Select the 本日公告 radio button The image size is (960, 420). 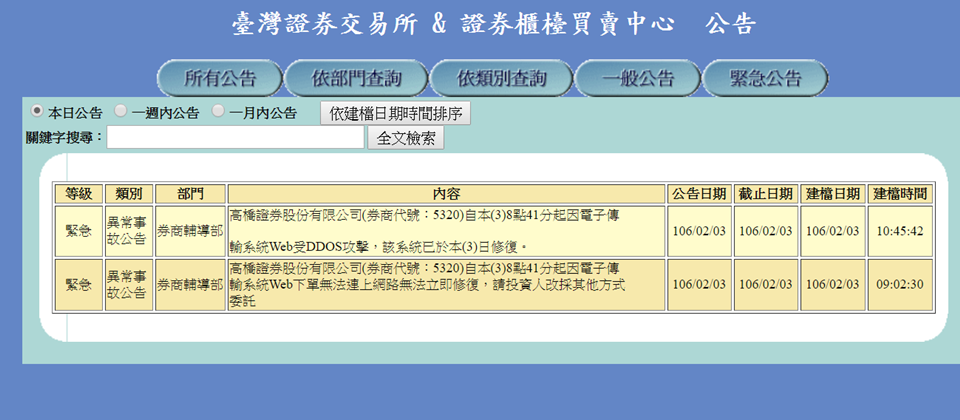37,111
